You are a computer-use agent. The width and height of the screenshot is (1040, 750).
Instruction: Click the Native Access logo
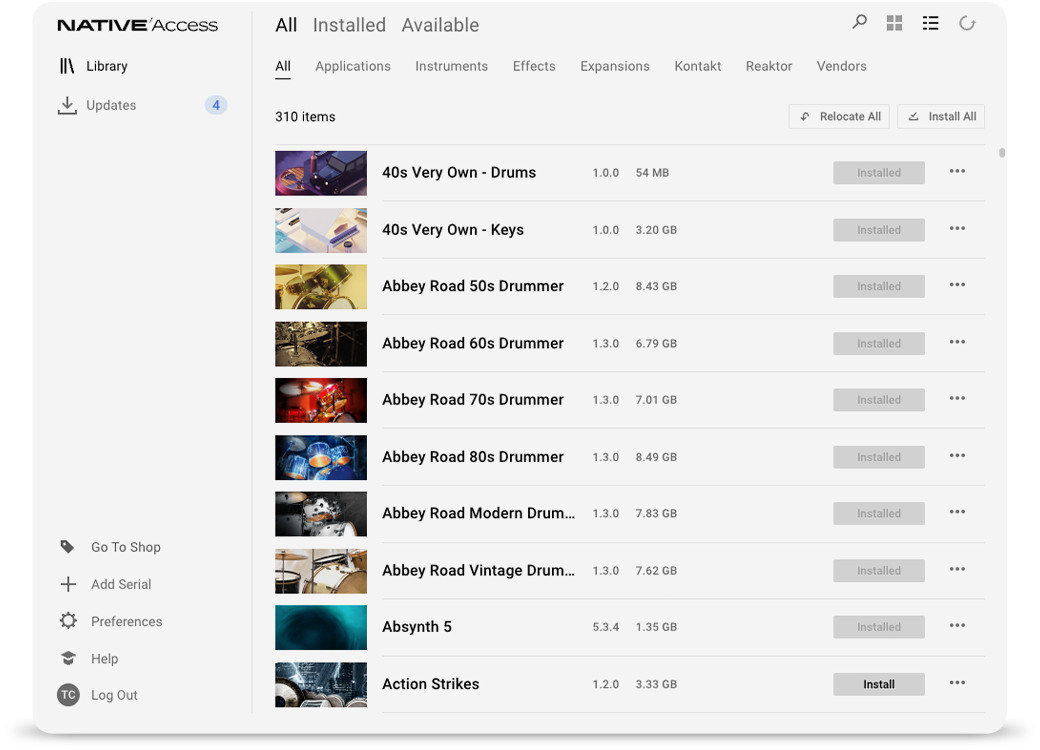[137, 25]
